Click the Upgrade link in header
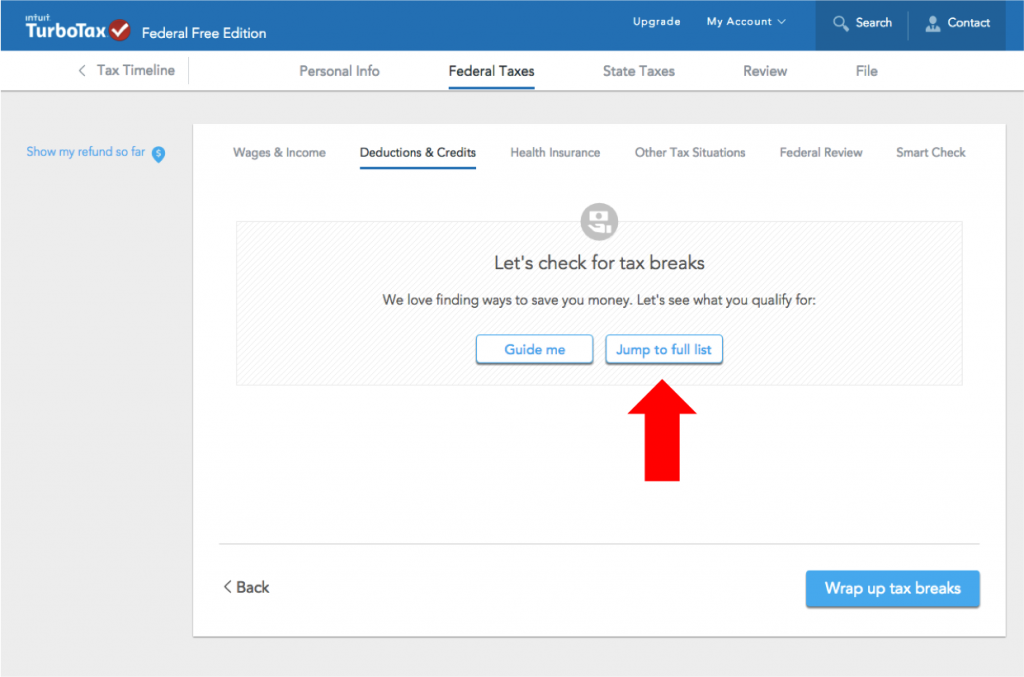This screenshot has width=1024, height=677. pos(656,22)
